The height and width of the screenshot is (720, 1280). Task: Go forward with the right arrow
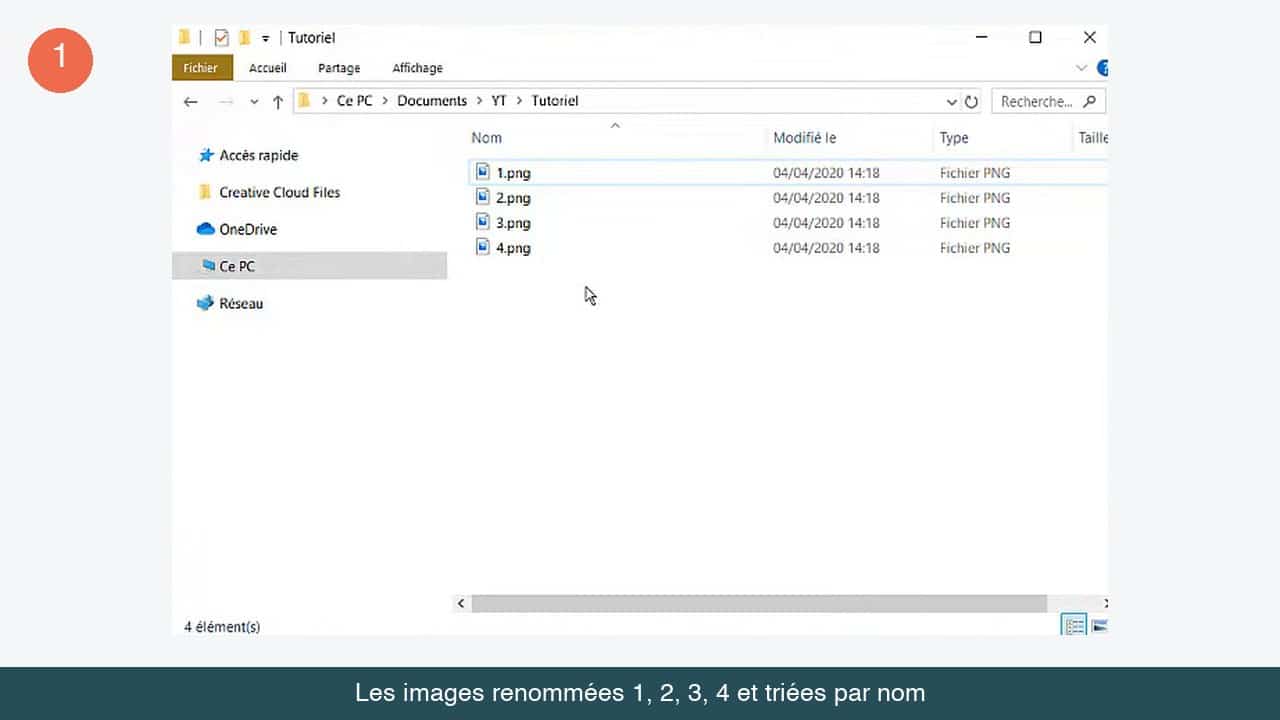point(226,101)
